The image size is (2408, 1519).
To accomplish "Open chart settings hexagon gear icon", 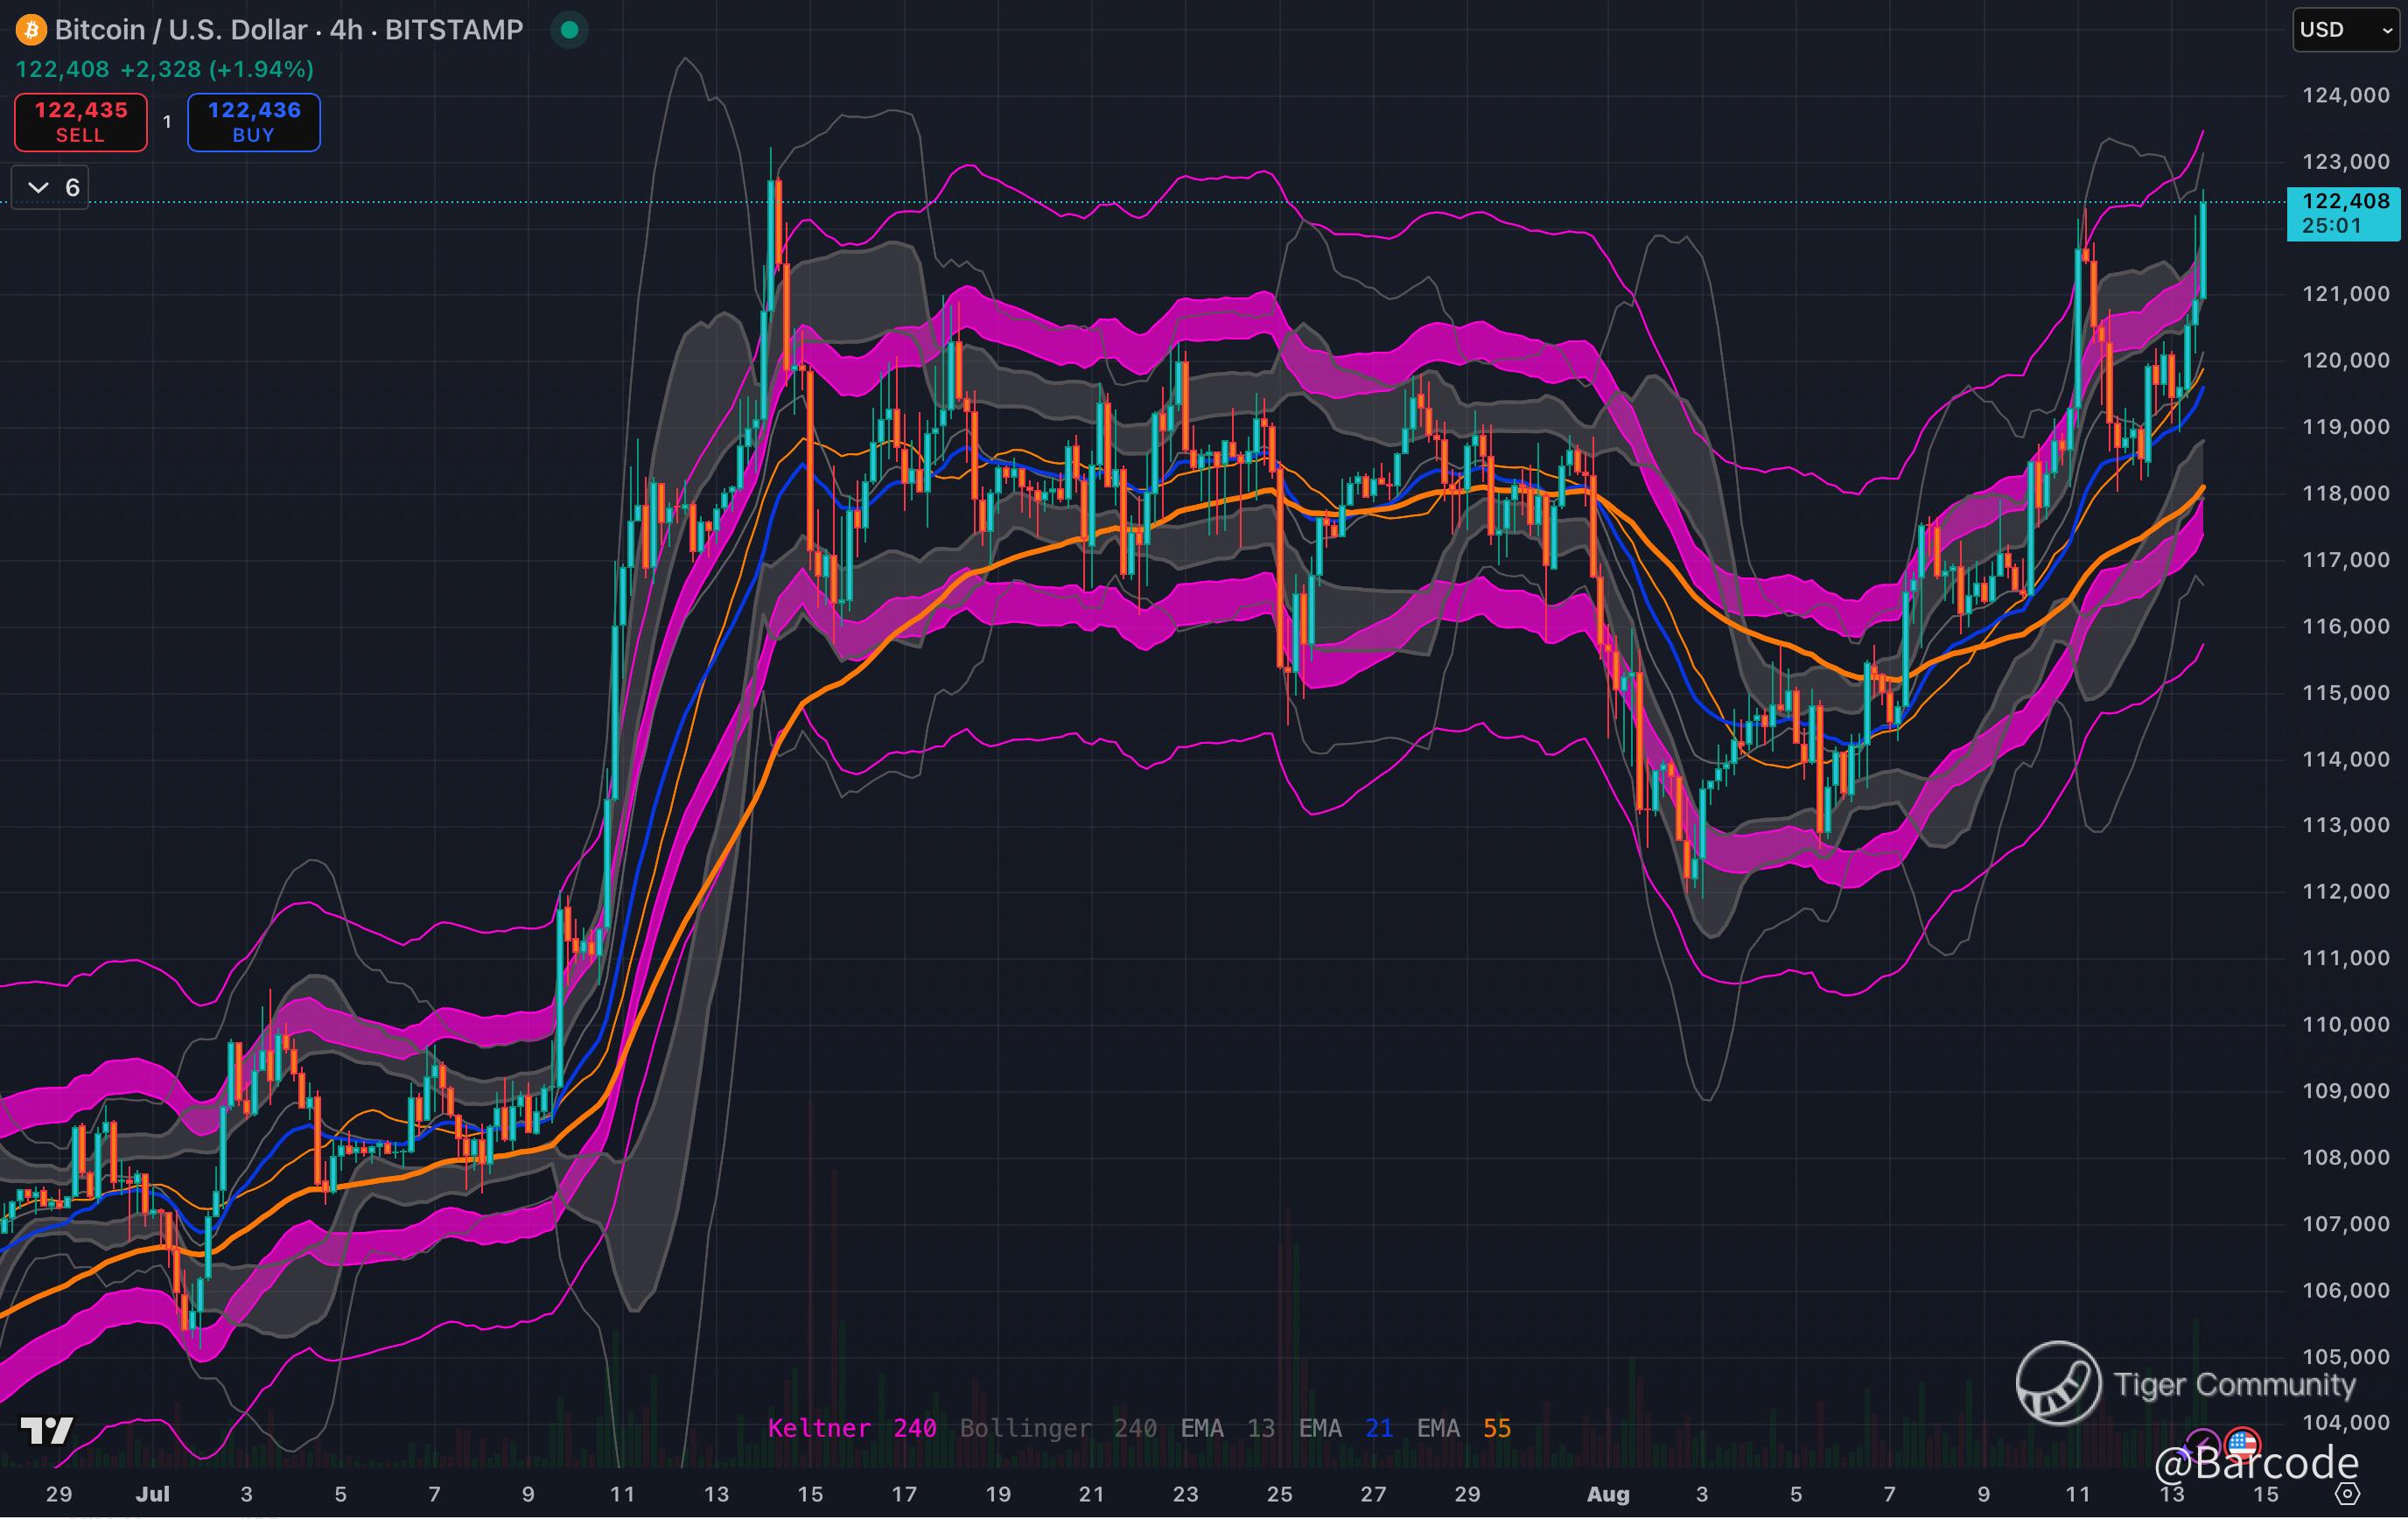I will (2348, 1494).
